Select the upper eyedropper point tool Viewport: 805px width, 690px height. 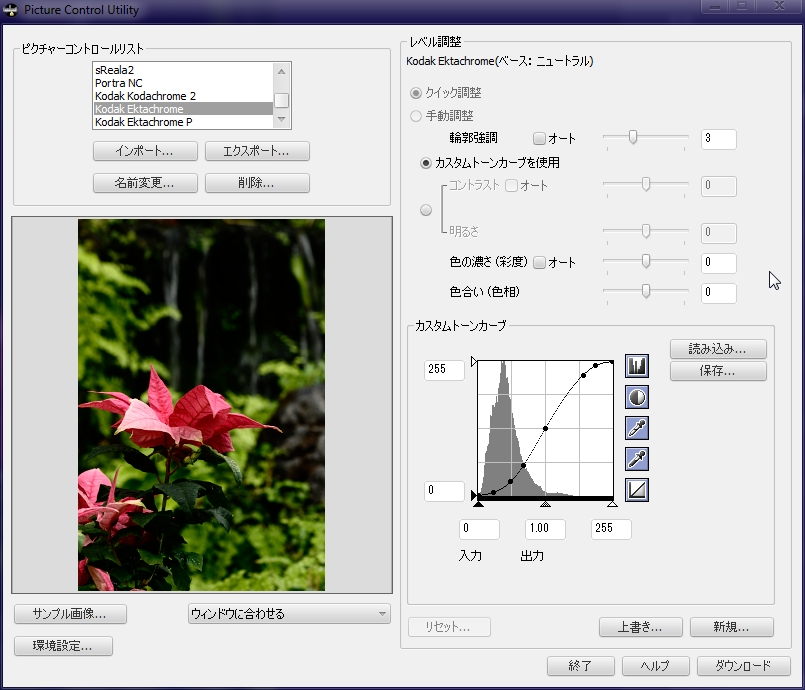[x=637, y=428]
